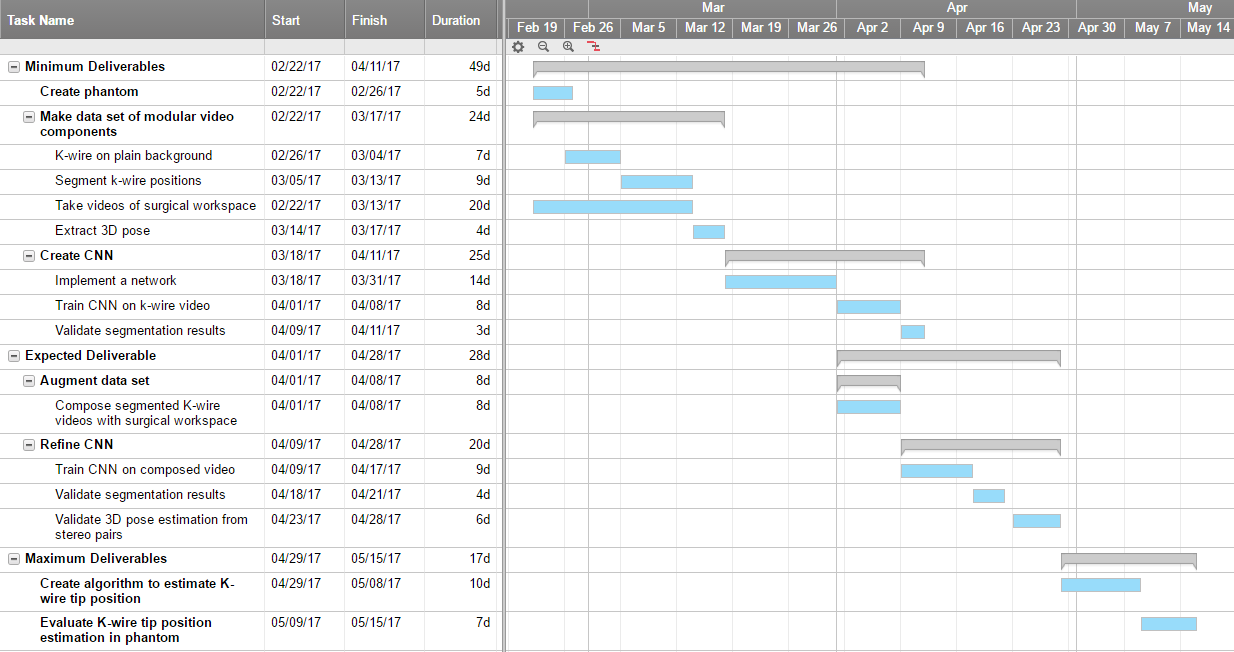Collapse Make data set of modular video components
This screenshot has width=1234, height=652.
click(29, 117)
